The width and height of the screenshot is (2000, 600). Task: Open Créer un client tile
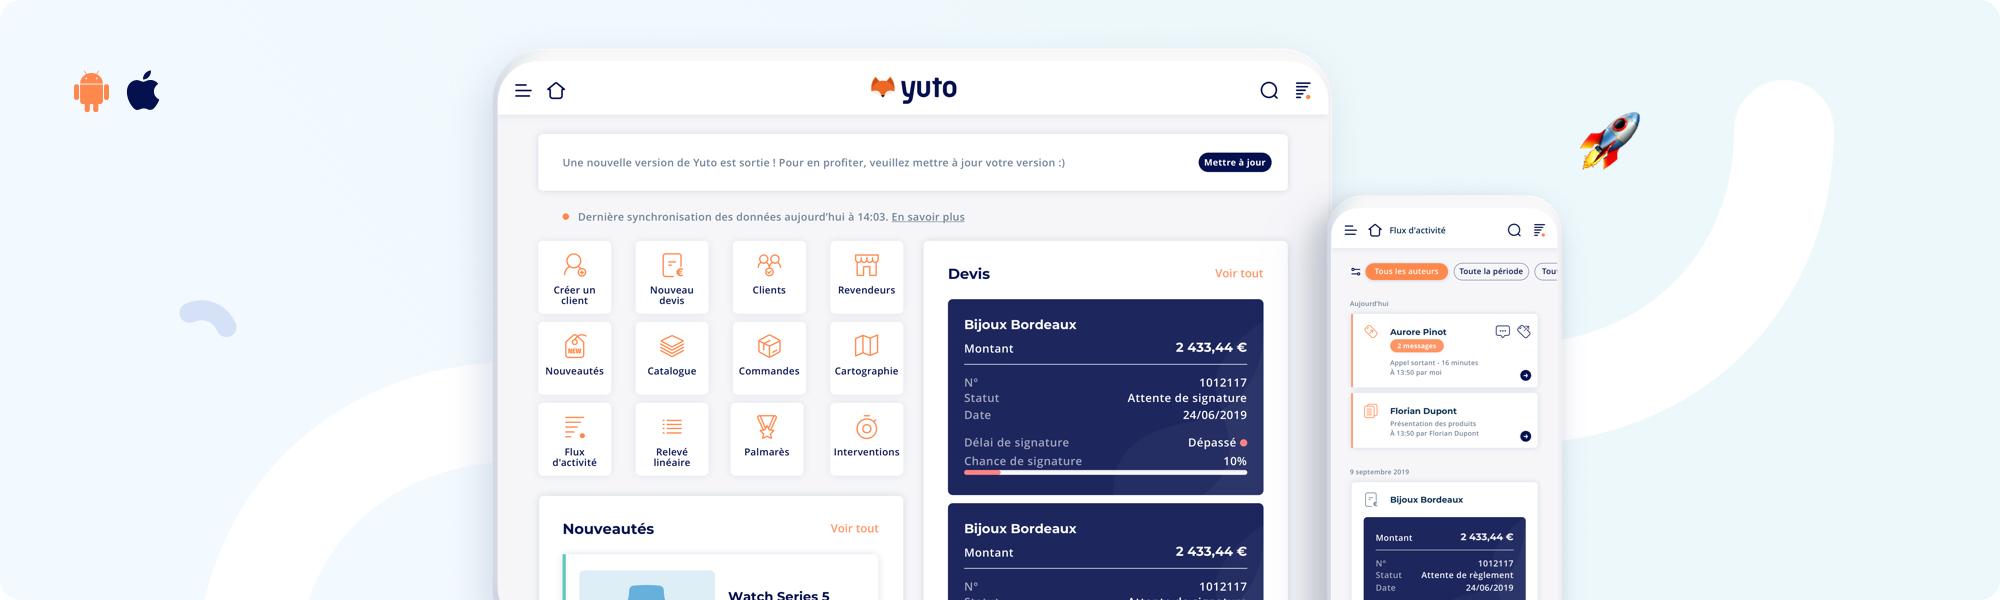pos(574,277)
